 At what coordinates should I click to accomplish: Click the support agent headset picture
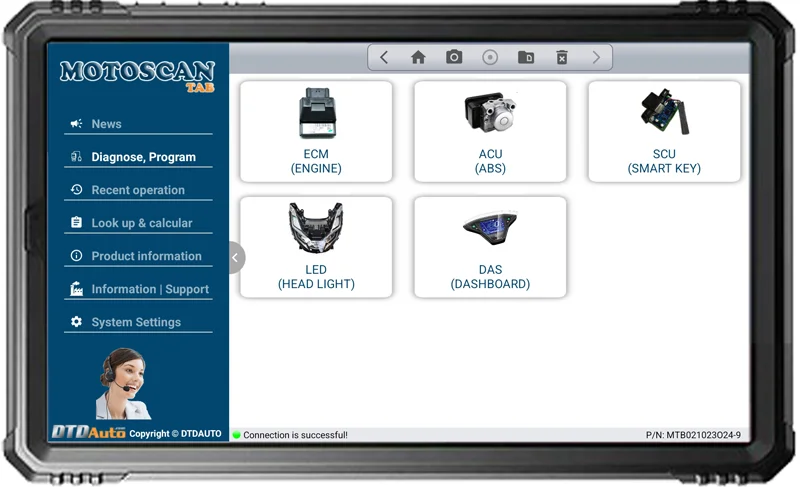[123, 383]
